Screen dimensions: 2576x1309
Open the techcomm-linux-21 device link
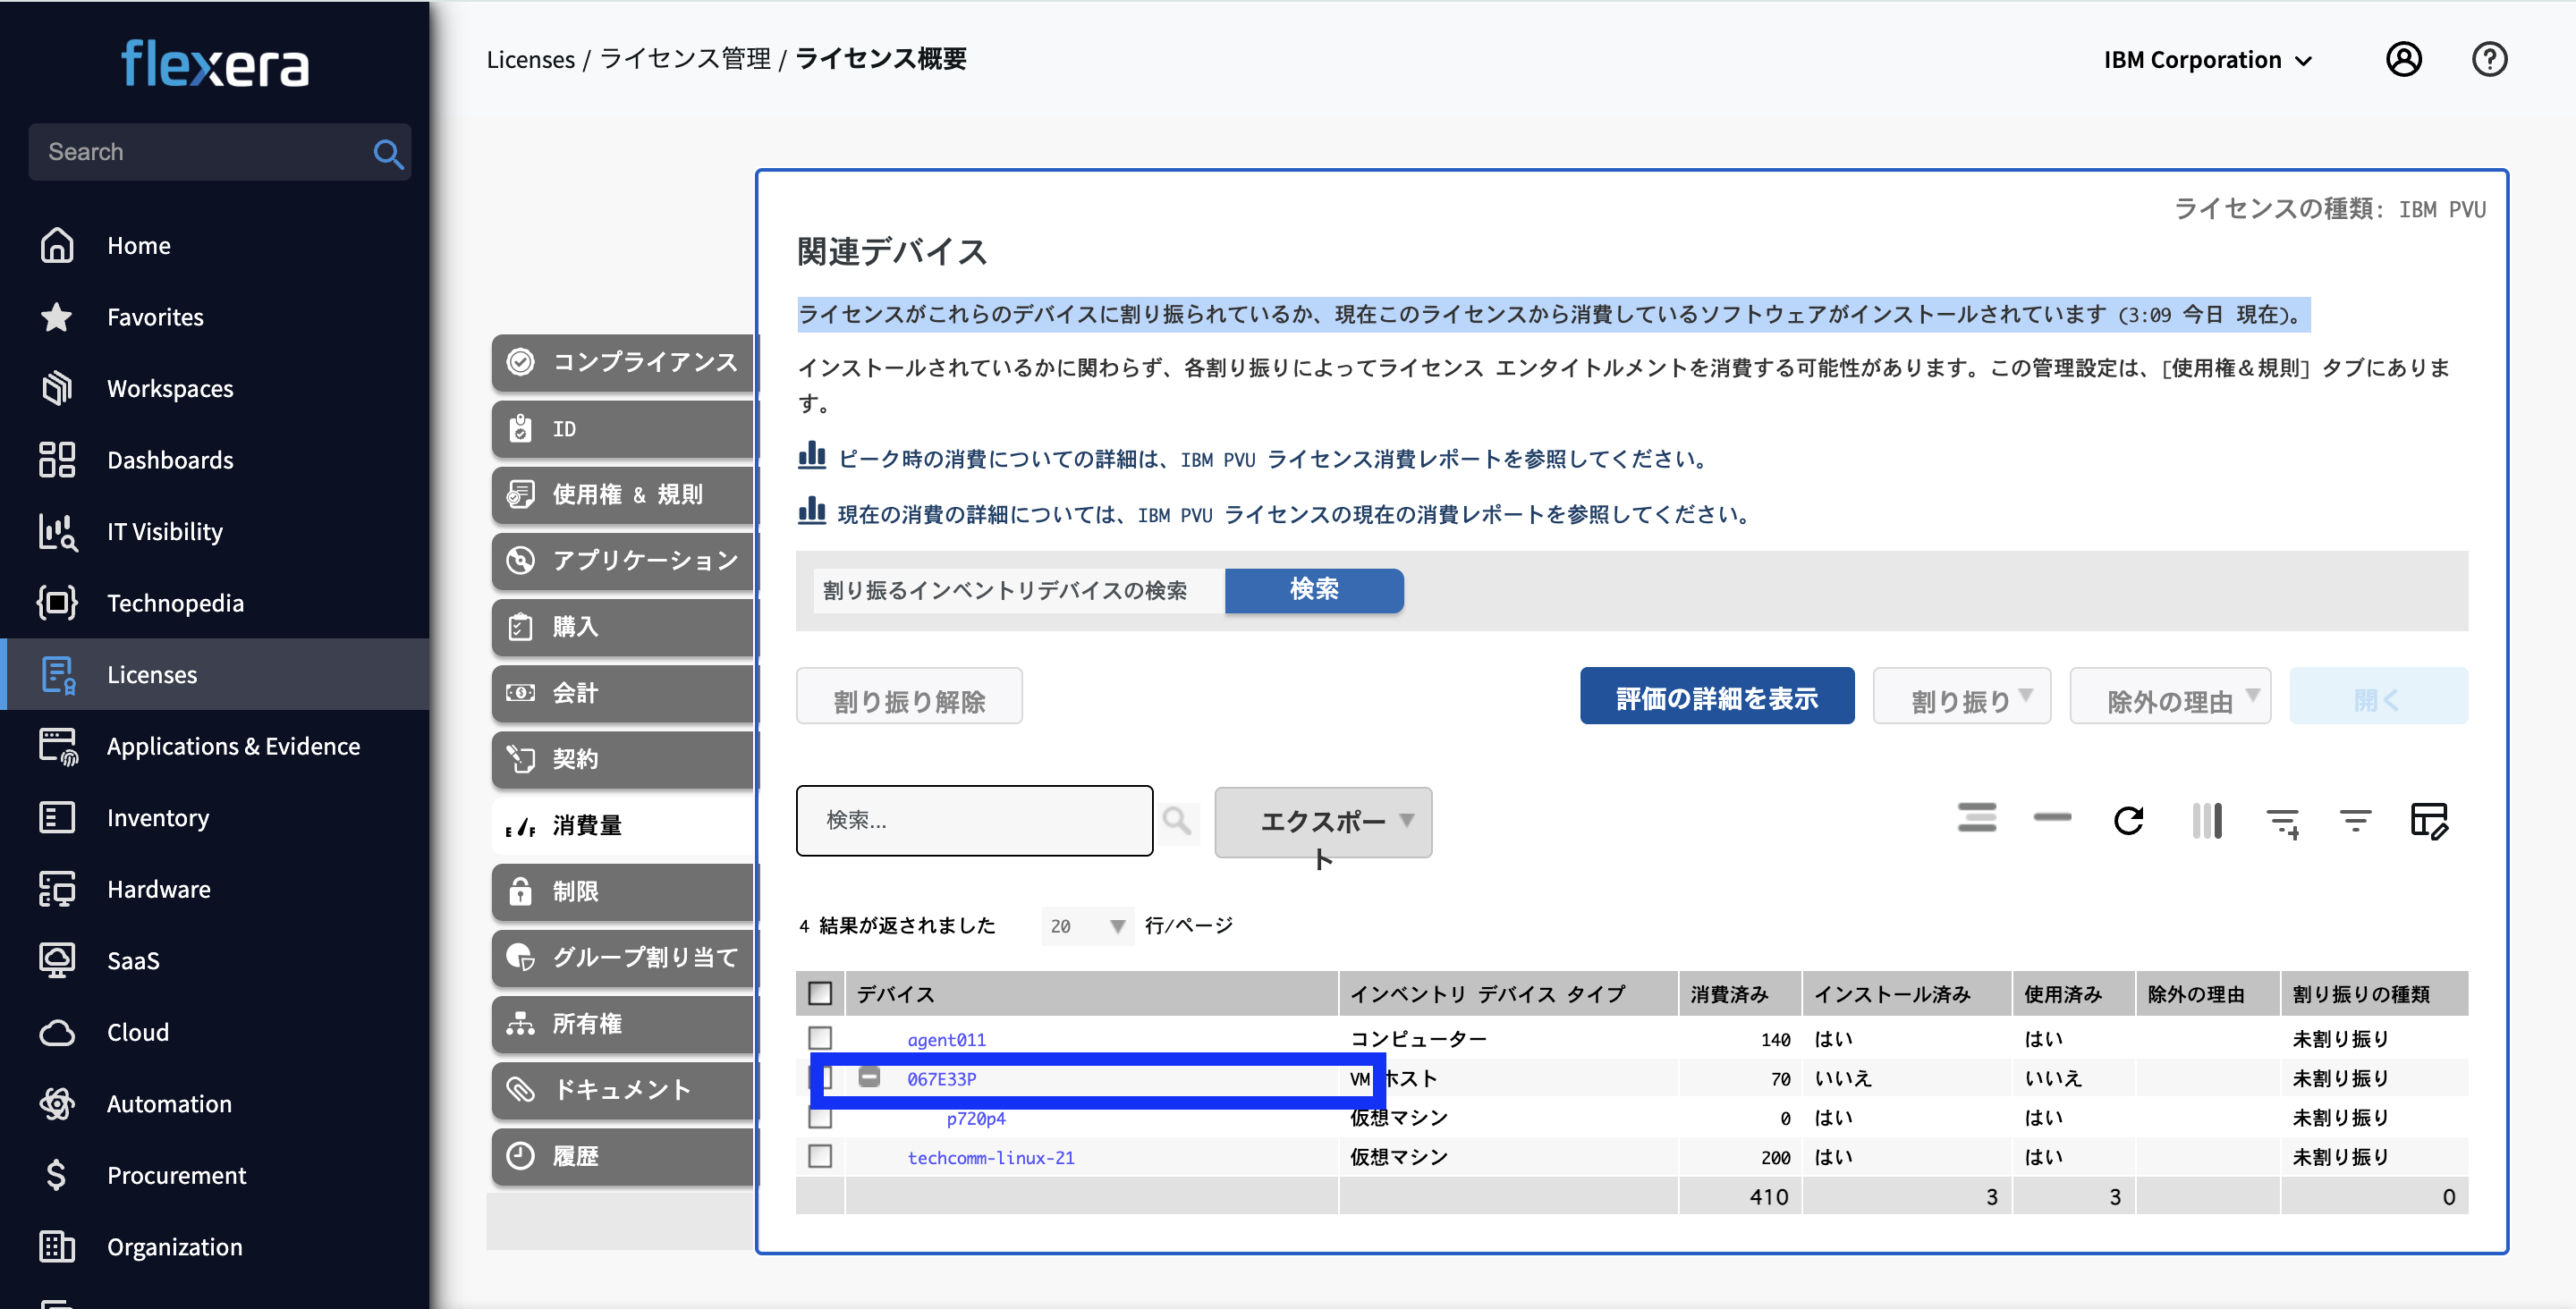[991, 1157]
